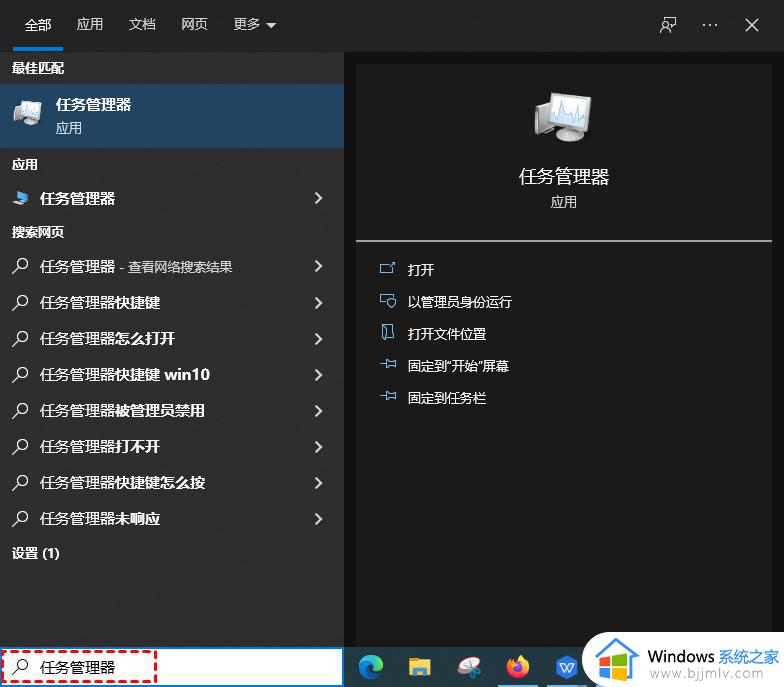The height and width of the screenshot is (687, 784).
Task: Open the 更多 dropdown menu
Action: (254, 24)
